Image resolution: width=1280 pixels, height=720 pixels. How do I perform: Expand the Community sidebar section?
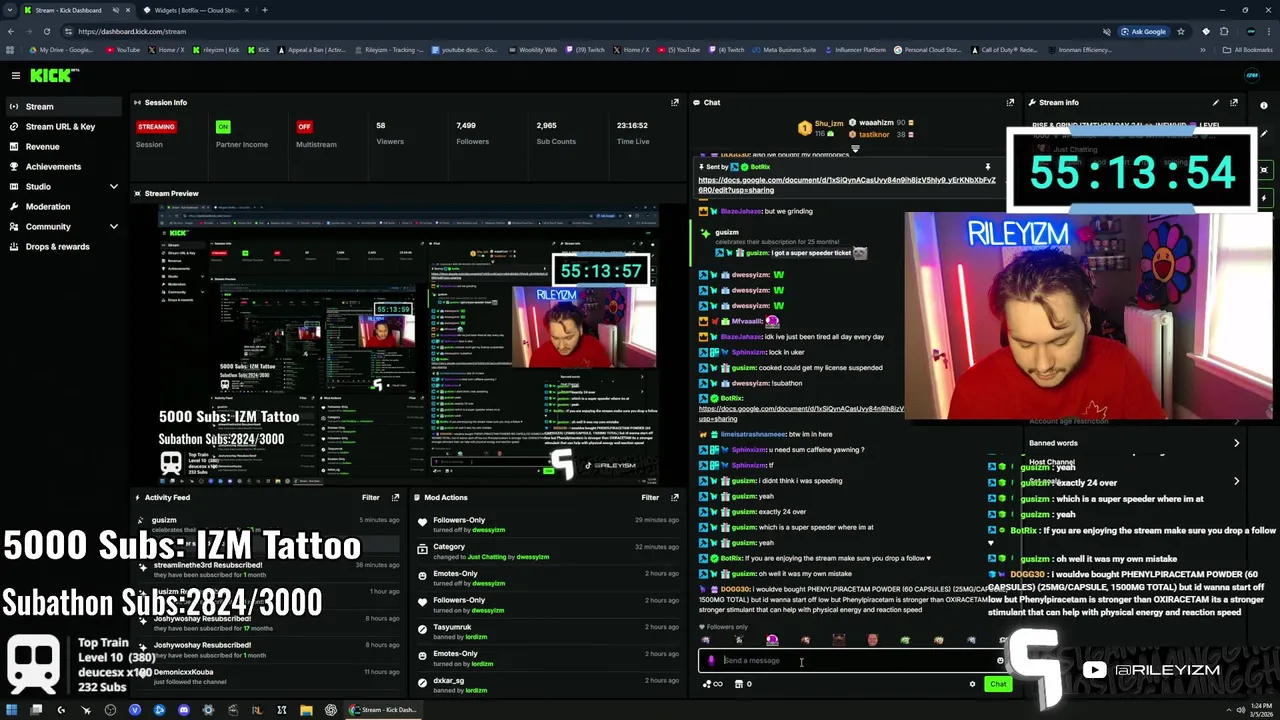[113, 226]
